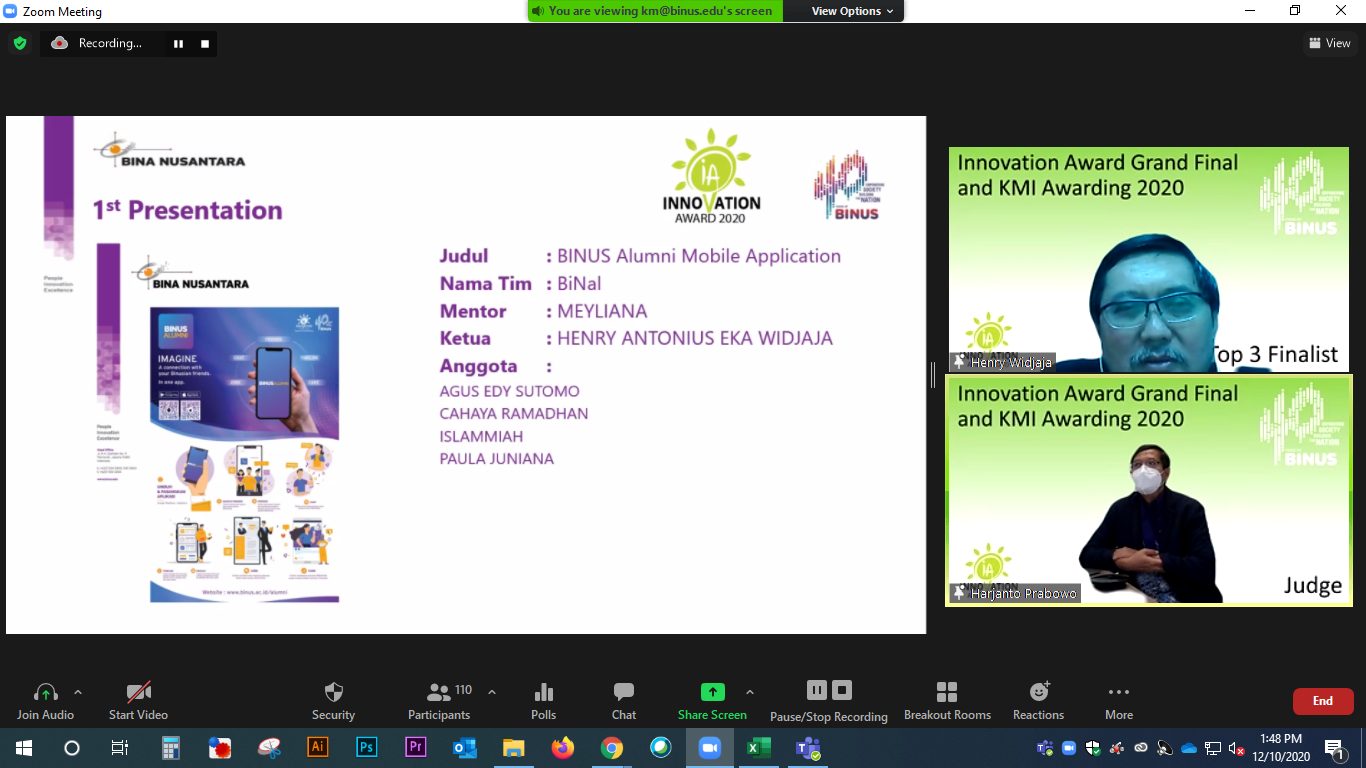Expand the audio options arrow beside Join Audio
The height and width of the screenshot is (768, 1366).
click(x=78, y=692)
